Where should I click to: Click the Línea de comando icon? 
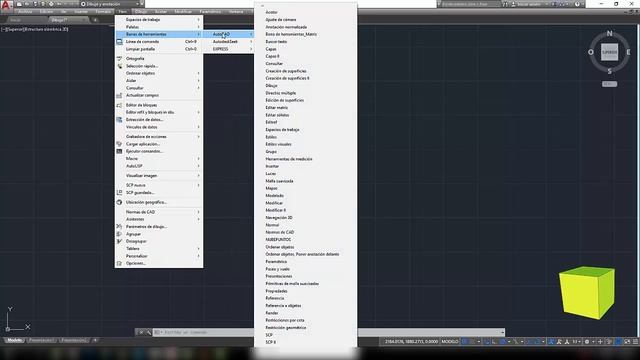[119, 42]
